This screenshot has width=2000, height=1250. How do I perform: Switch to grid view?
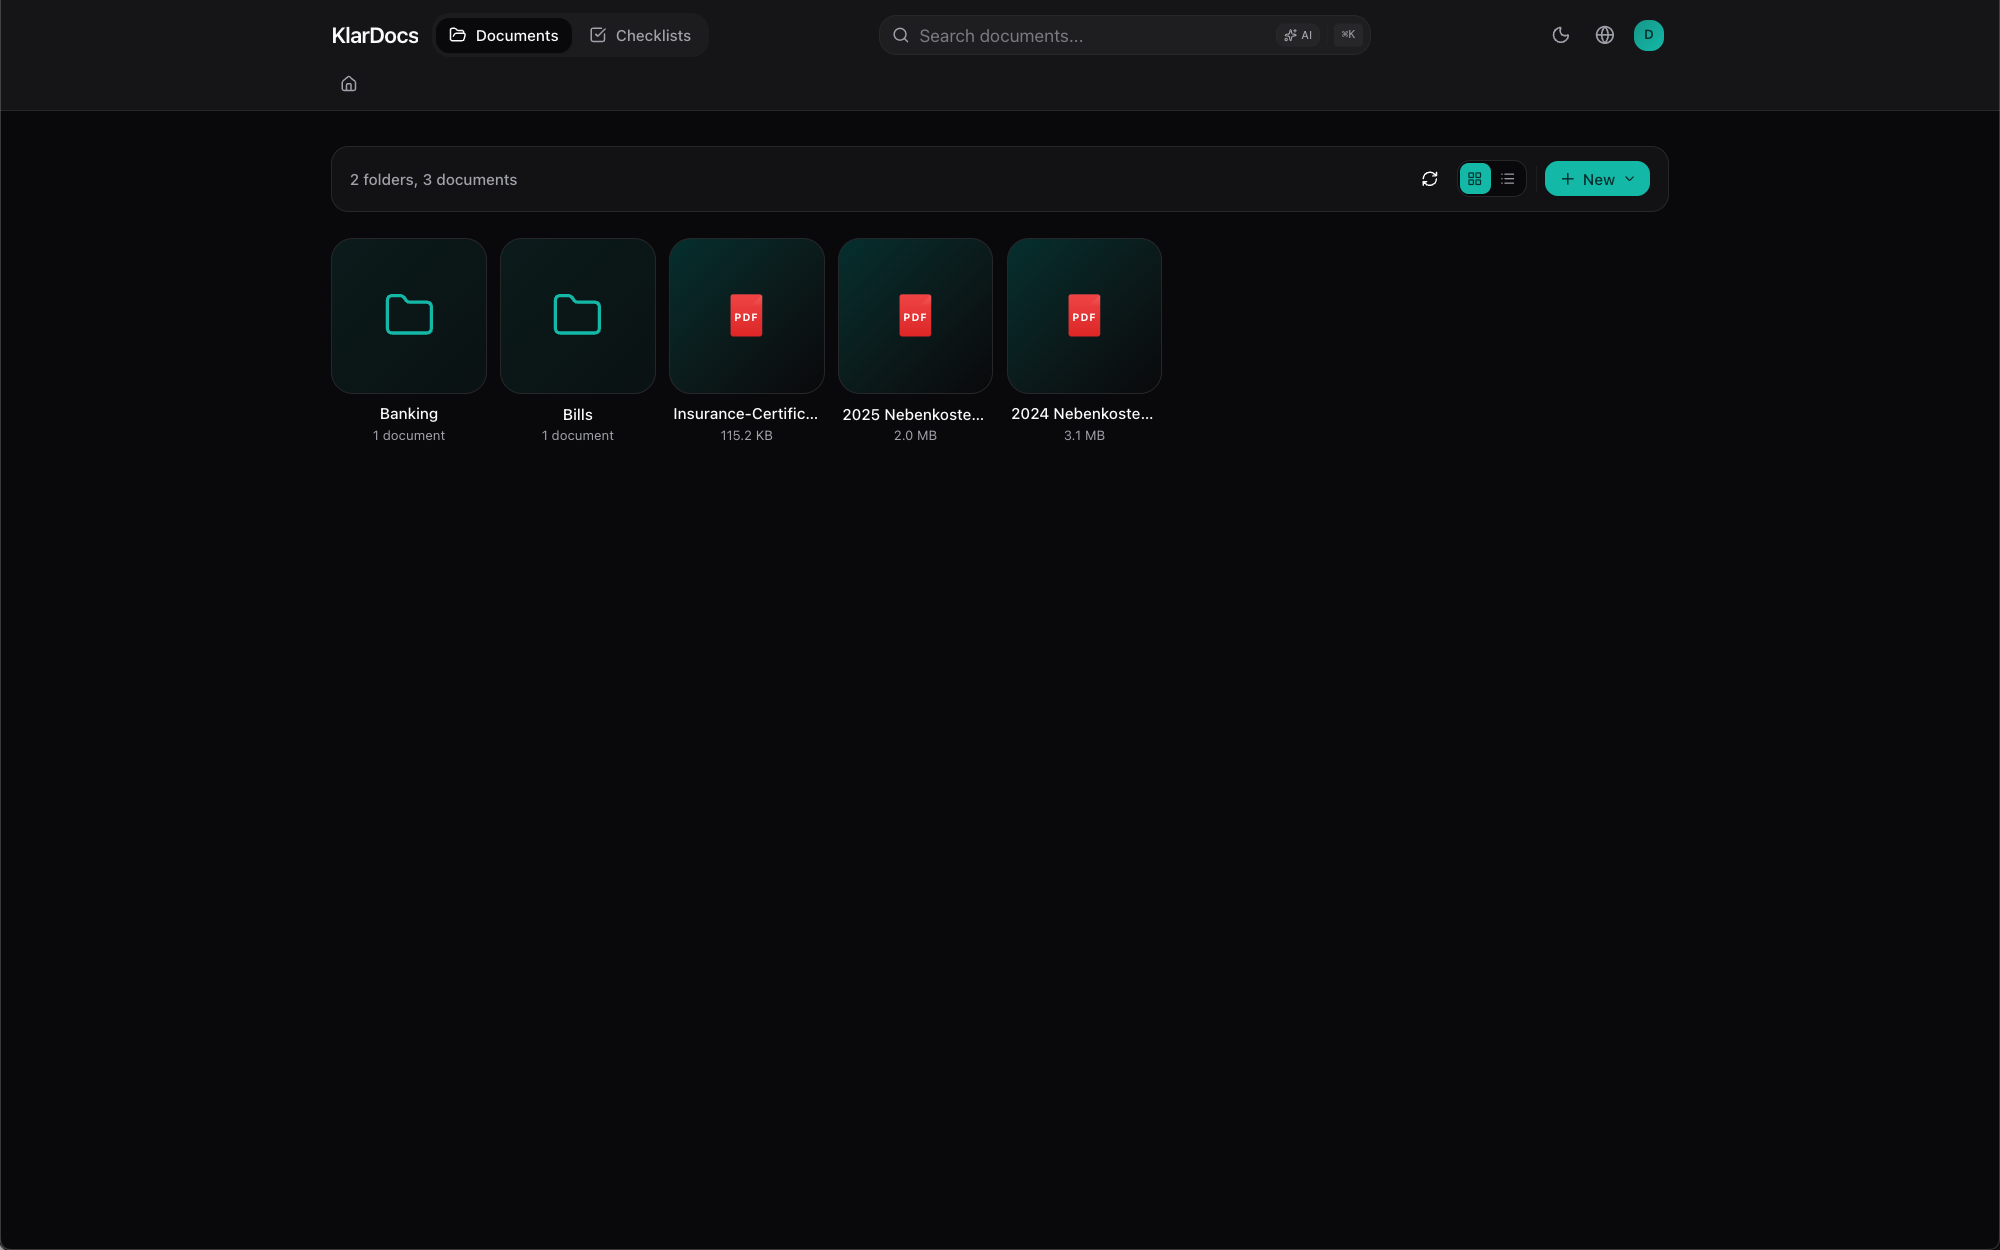[1475, 179]
